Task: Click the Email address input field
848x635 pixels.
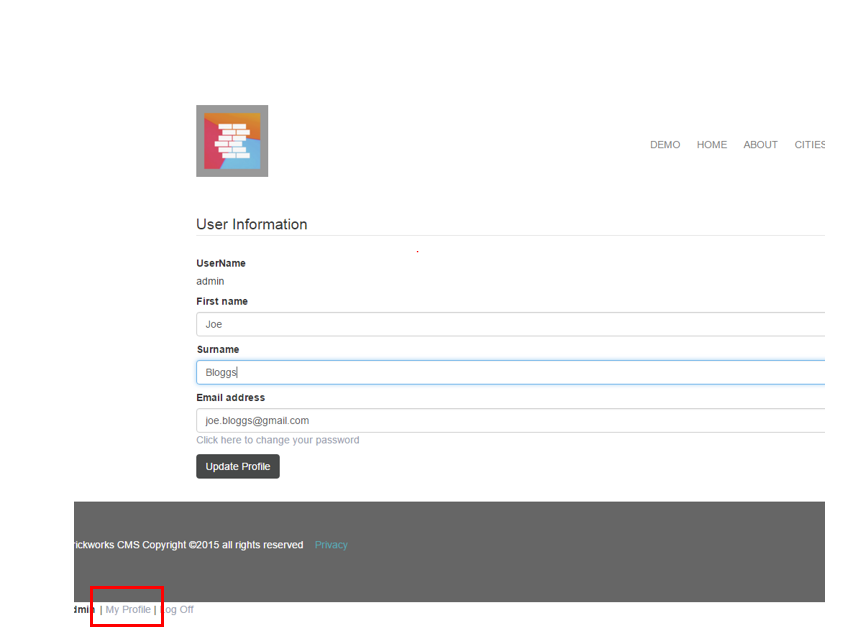Action: (x=510, y=421)
